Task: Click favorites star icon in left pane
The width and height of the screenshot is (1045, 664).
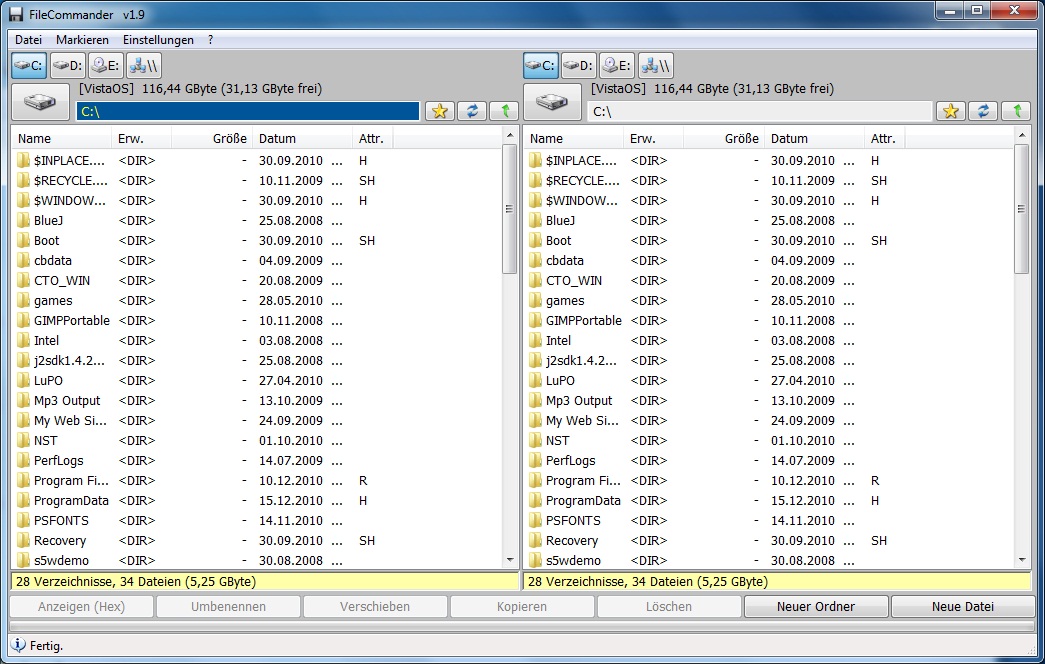Action: point(440,111)
